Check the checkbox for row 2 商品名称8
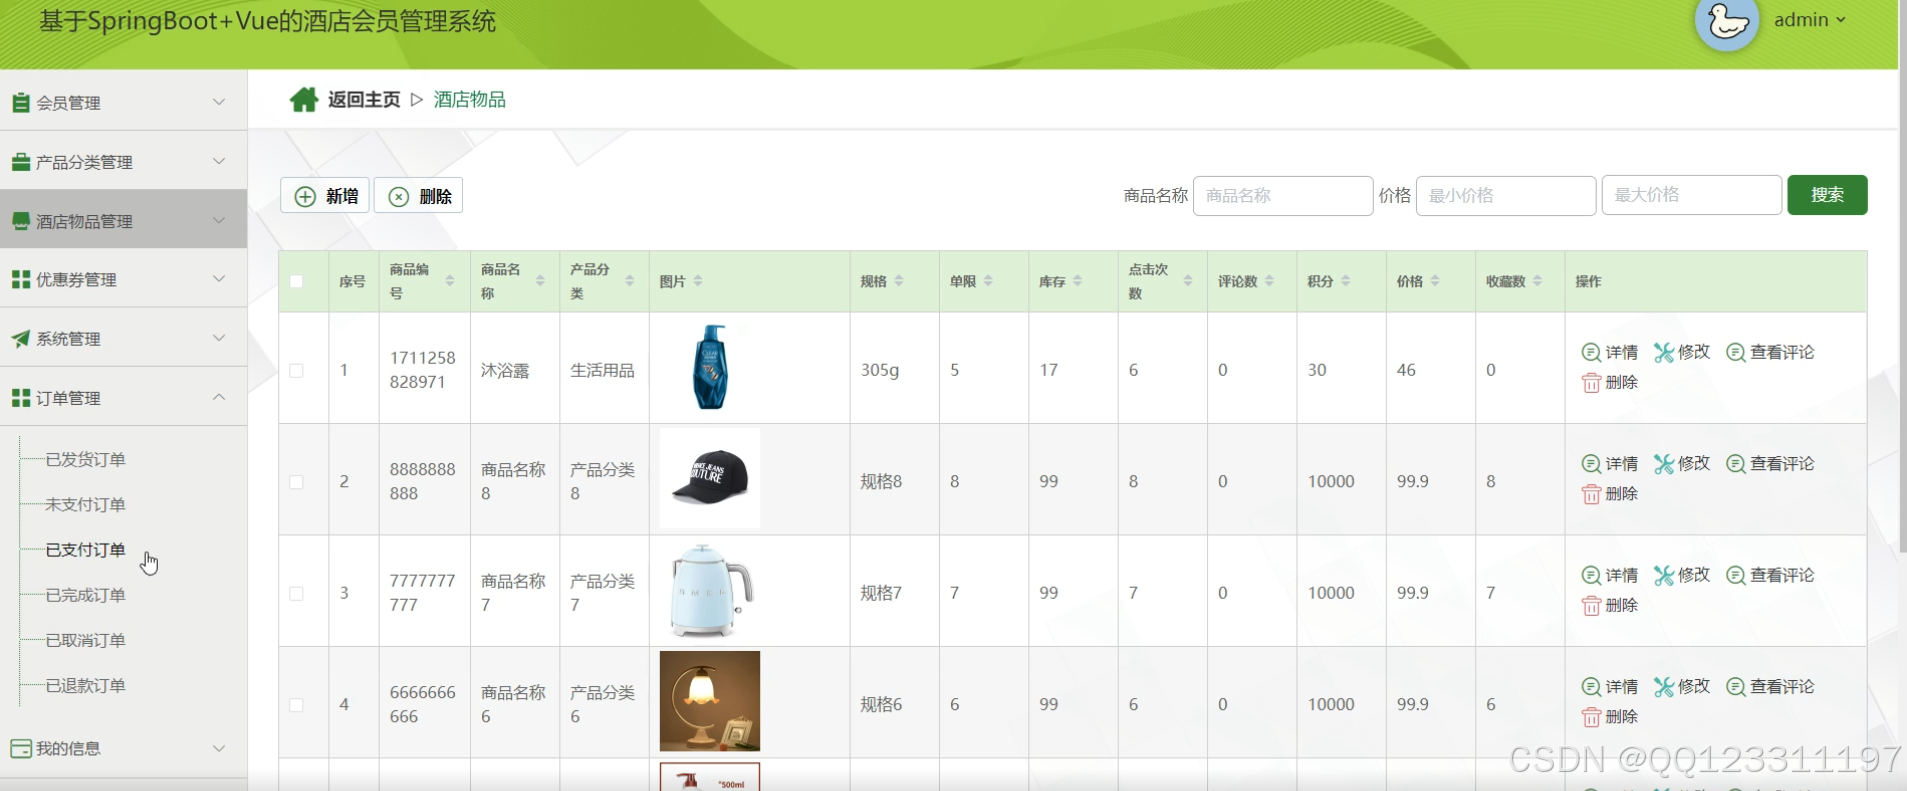Screen dimensions: 1907x791 [296, 482]
